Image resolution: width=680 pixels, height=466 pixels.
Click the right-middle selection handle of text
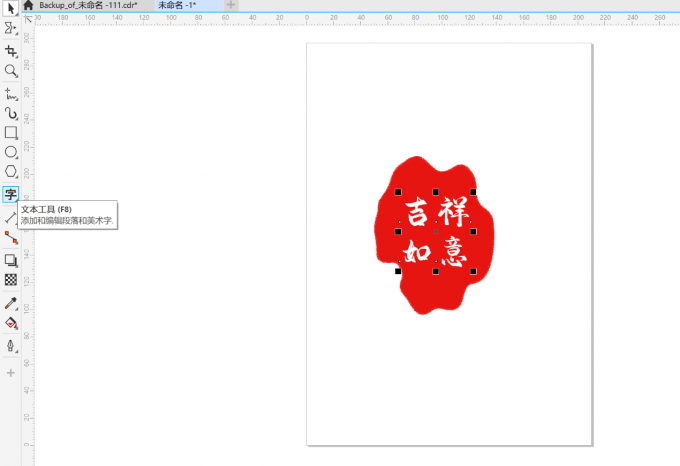pos(473,231)
